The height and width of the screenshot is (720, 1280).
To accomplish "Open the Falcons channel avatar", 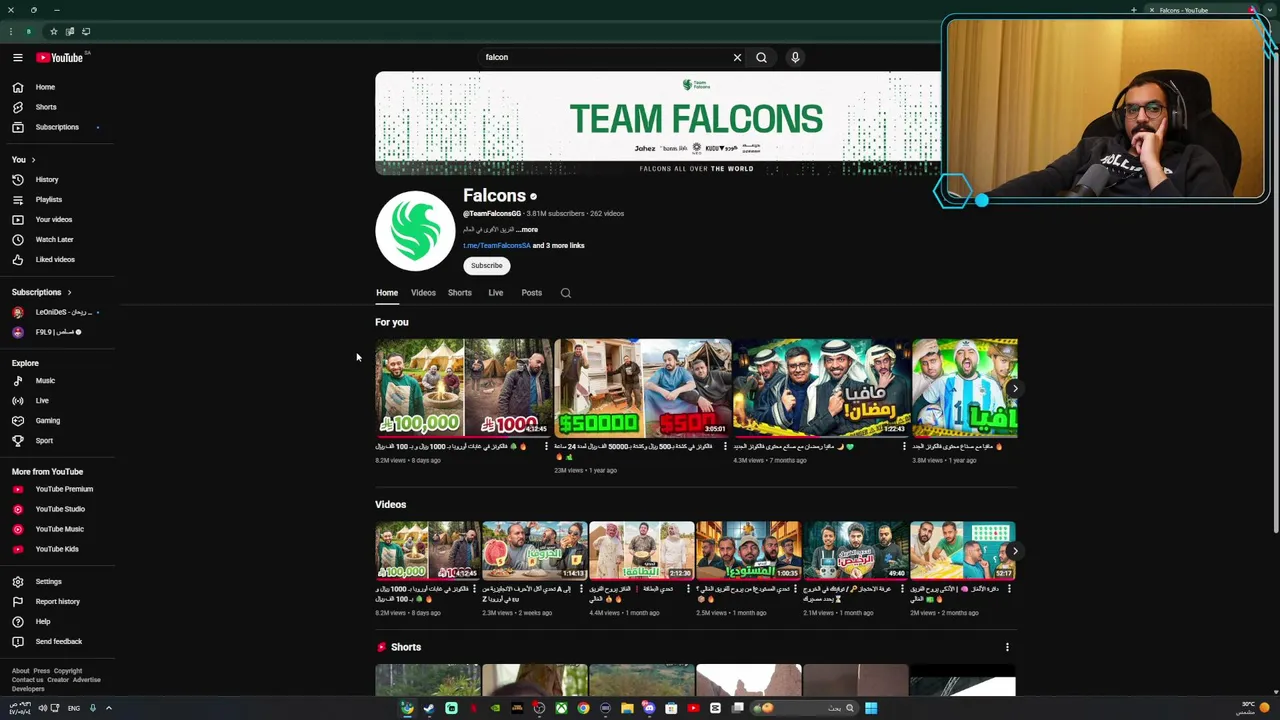I will click(x=415, y=231).
